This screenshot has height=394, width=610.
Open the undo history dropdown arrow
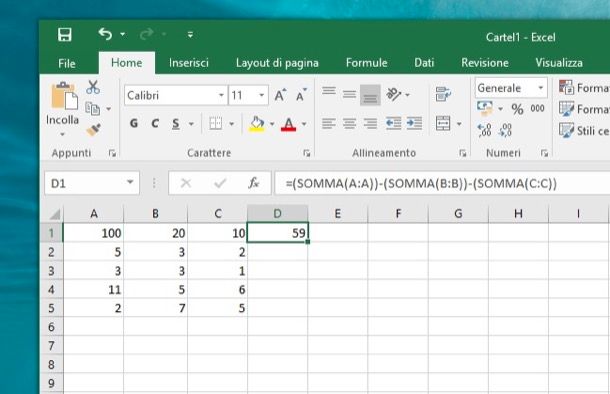click(x=123, y=34)
